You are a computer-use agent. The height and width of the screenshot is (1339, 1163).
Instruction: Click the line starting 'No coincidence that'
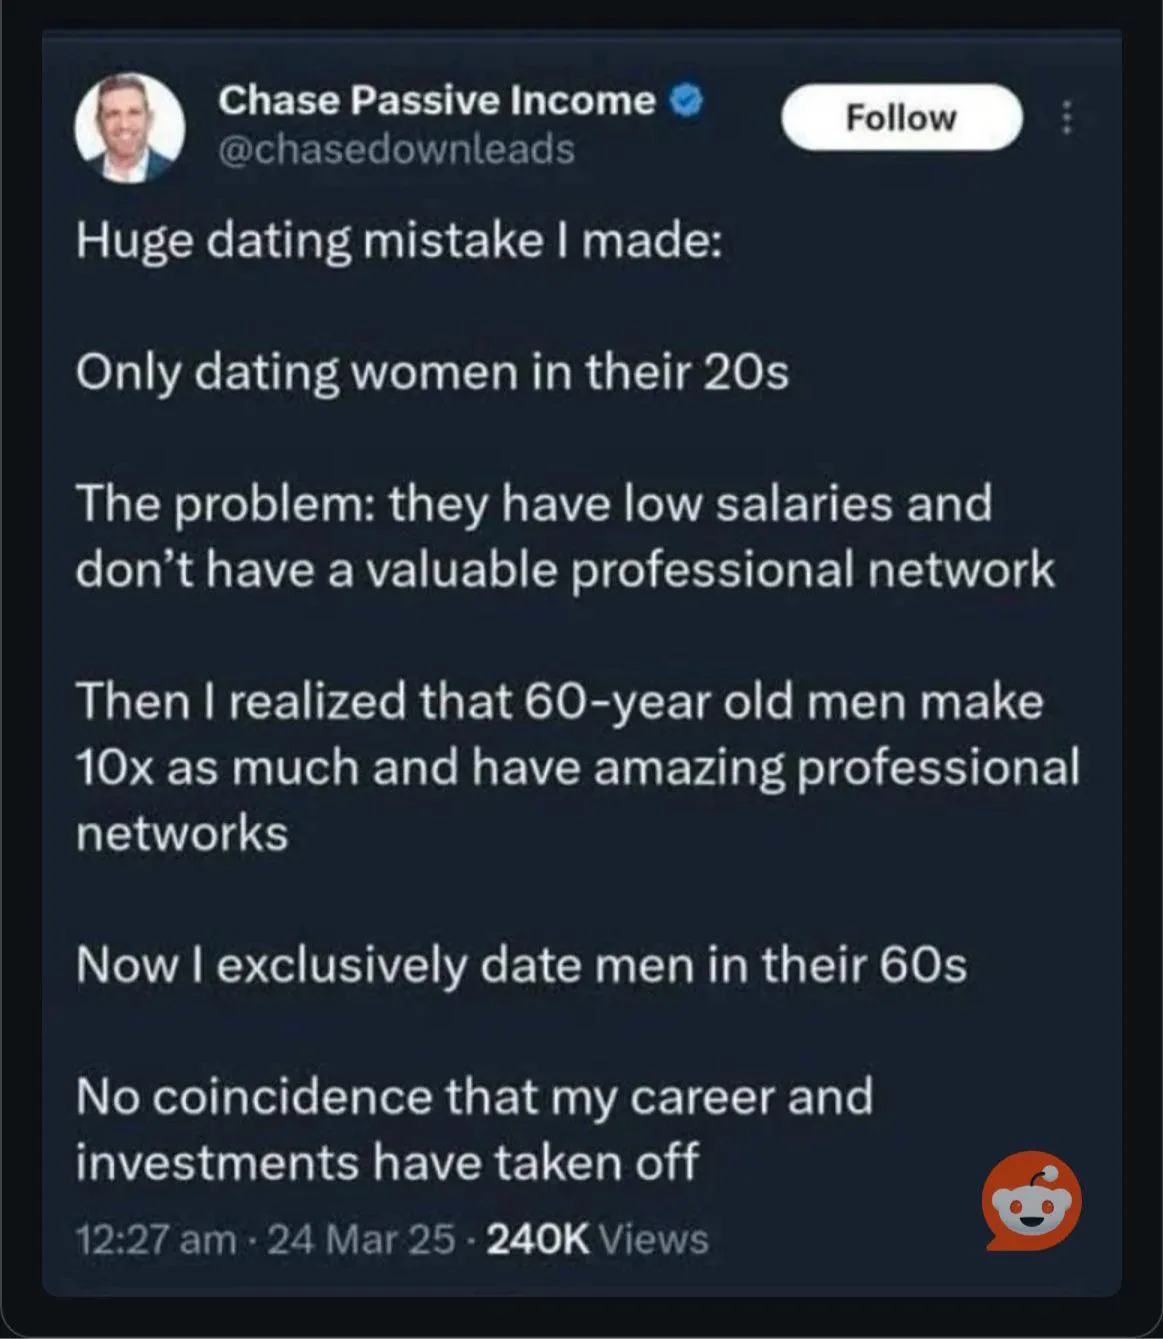click(x=474, y=1096)
